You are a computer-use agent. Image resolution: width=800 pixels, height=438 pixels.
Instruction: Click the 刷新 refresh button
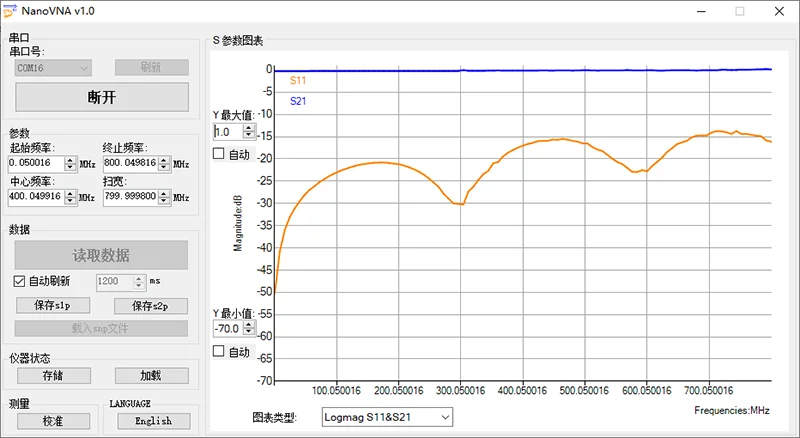click(152, 67)
